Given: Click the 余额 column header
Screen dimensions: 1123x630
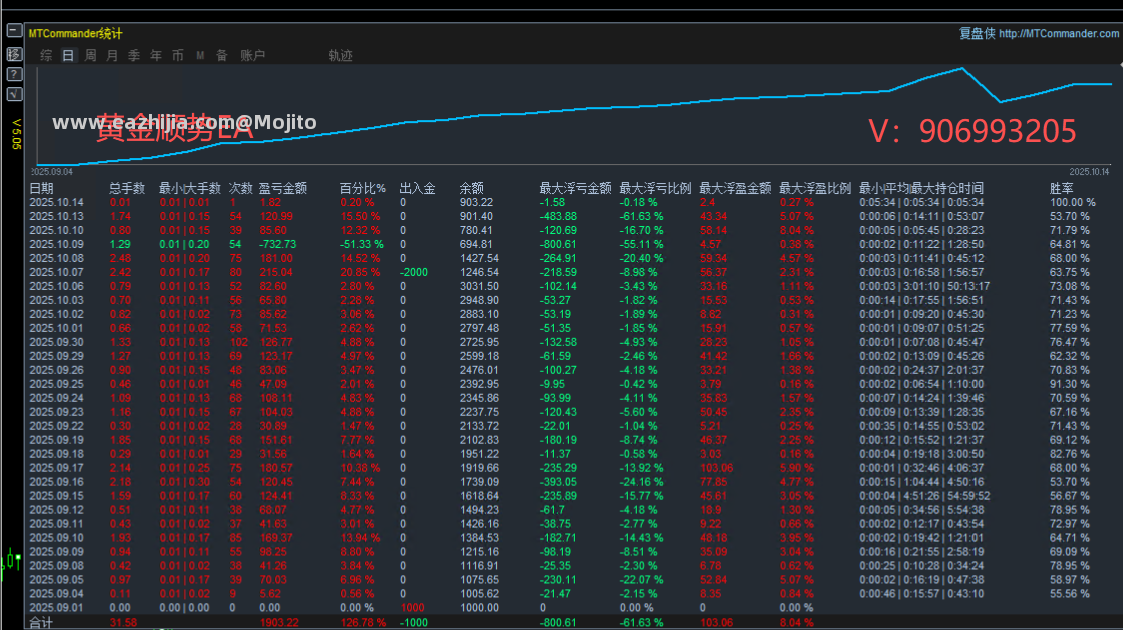Looking at the screenshot, I should point(471,188).
